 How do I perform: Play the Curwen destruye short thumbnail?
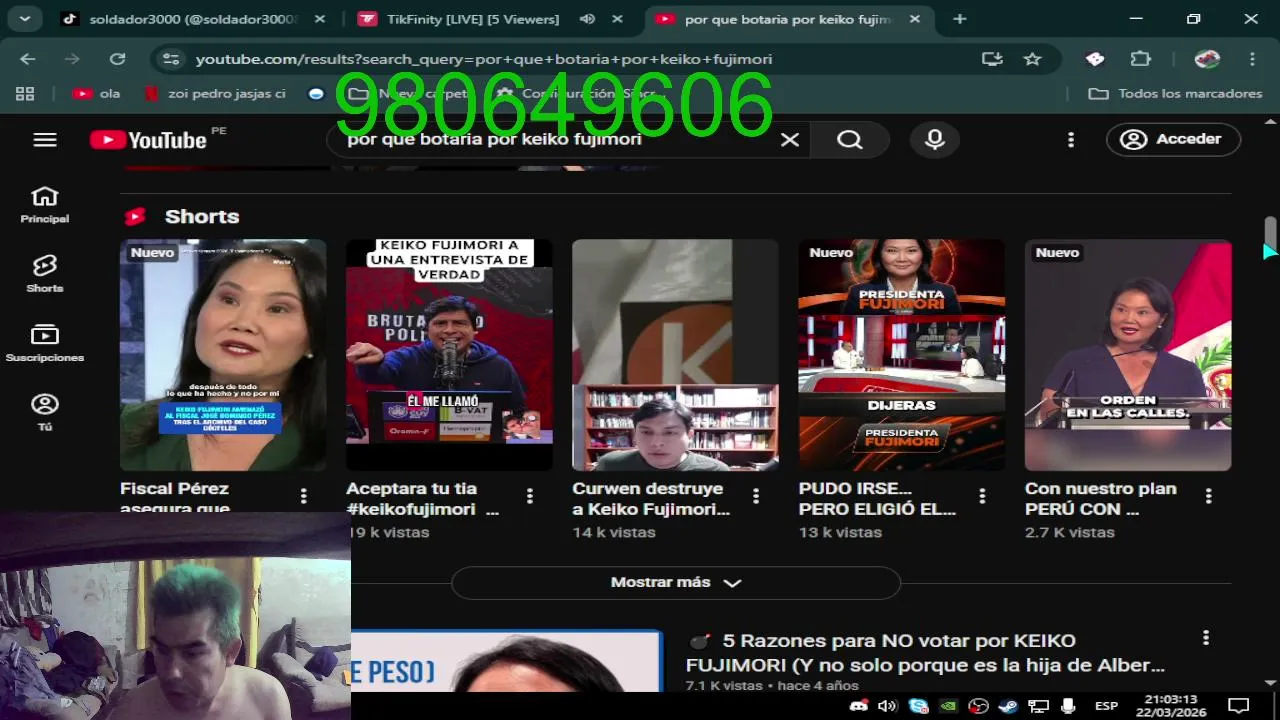(675, 355)
